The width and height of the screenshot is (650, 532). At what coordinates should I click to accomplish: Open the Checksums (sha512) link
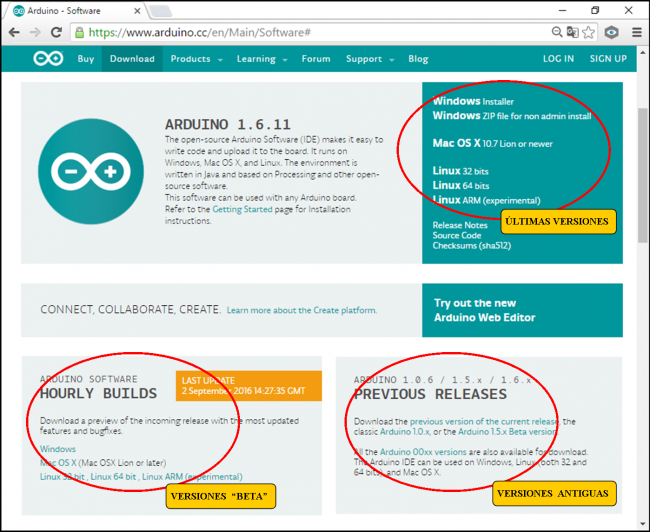(x=471, y=246)
